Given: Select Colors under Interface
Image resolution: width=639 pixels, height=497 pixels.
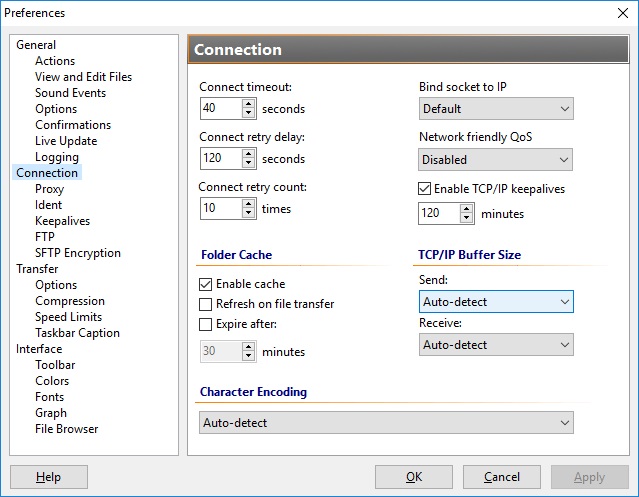Looking at the screenshot, I should tap(52, 381).
